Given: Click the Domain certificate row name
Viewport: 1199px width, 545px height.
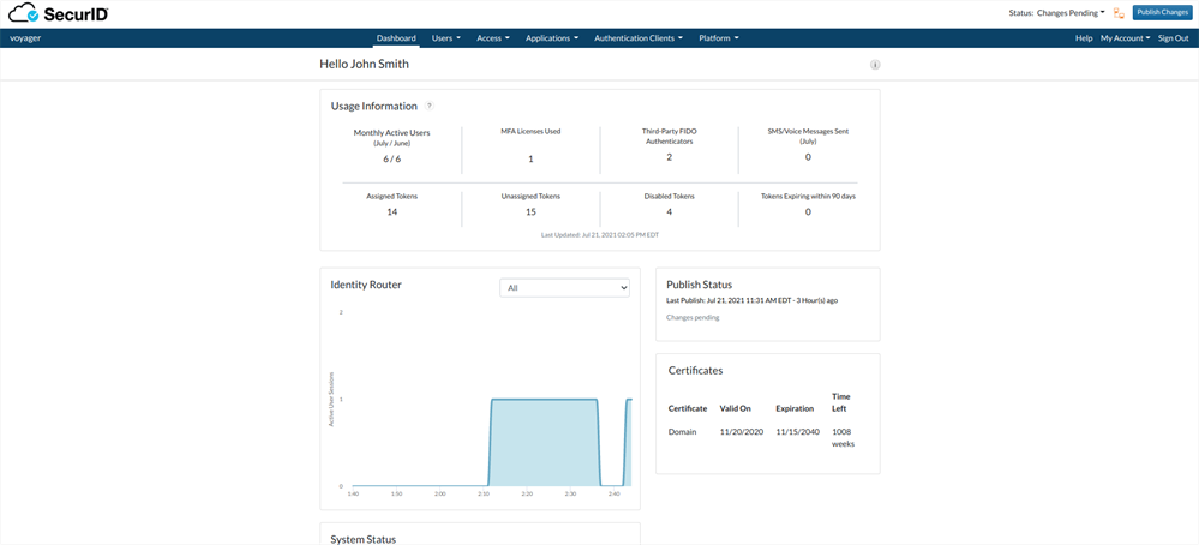Looking at the screenshot, I should click(682, 432).
